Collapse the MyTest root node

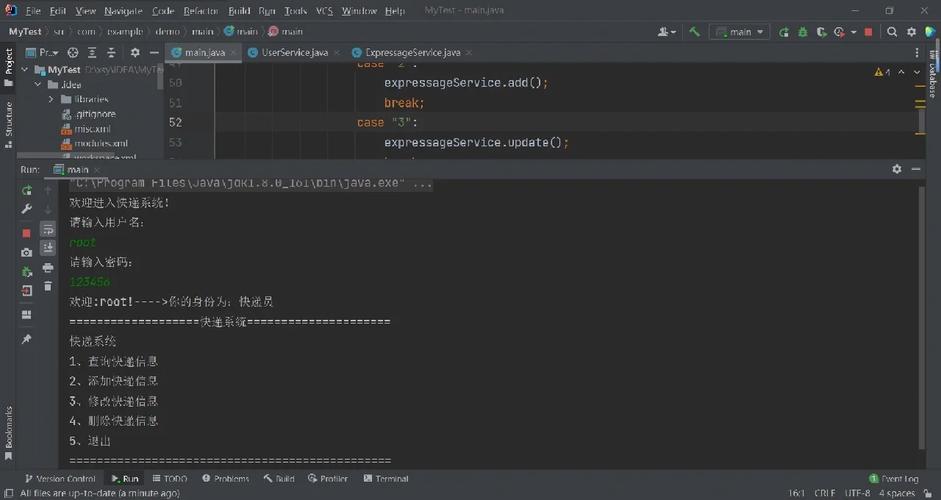point(25,70)
